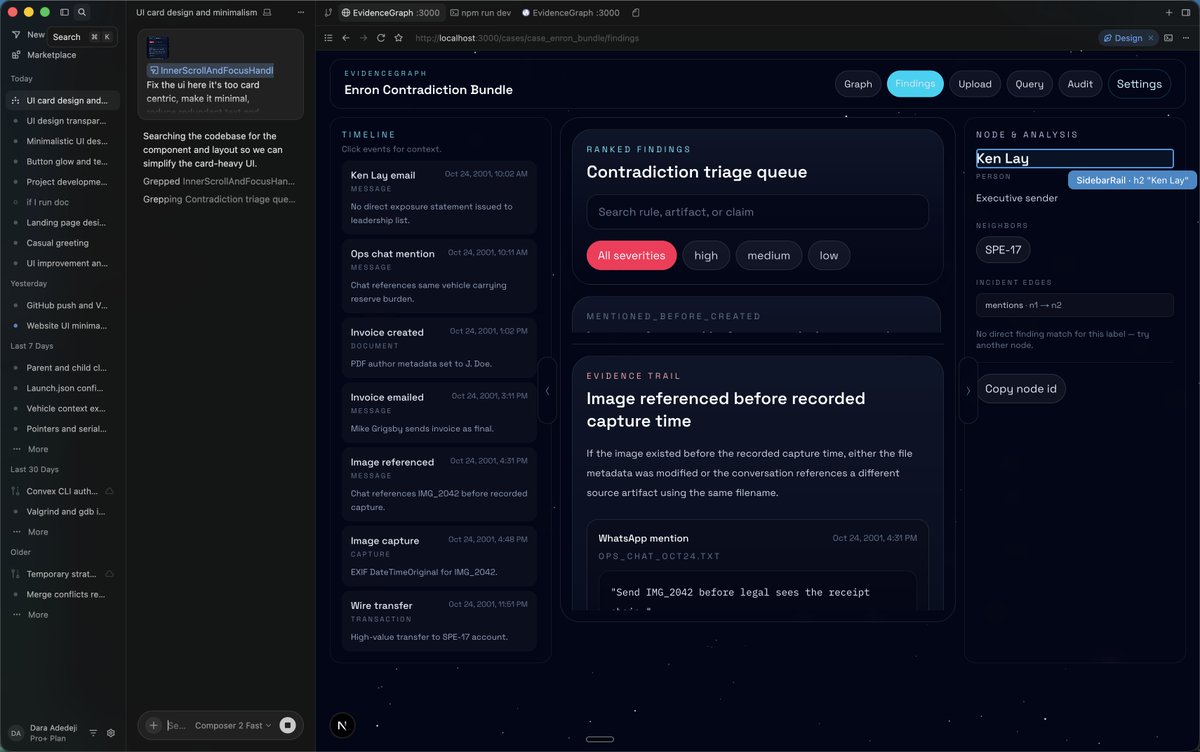This screenshot has width=1200, height=752.
Task: Click New in the sidebar
Action: pyautogui.click(x=27, y=34)
